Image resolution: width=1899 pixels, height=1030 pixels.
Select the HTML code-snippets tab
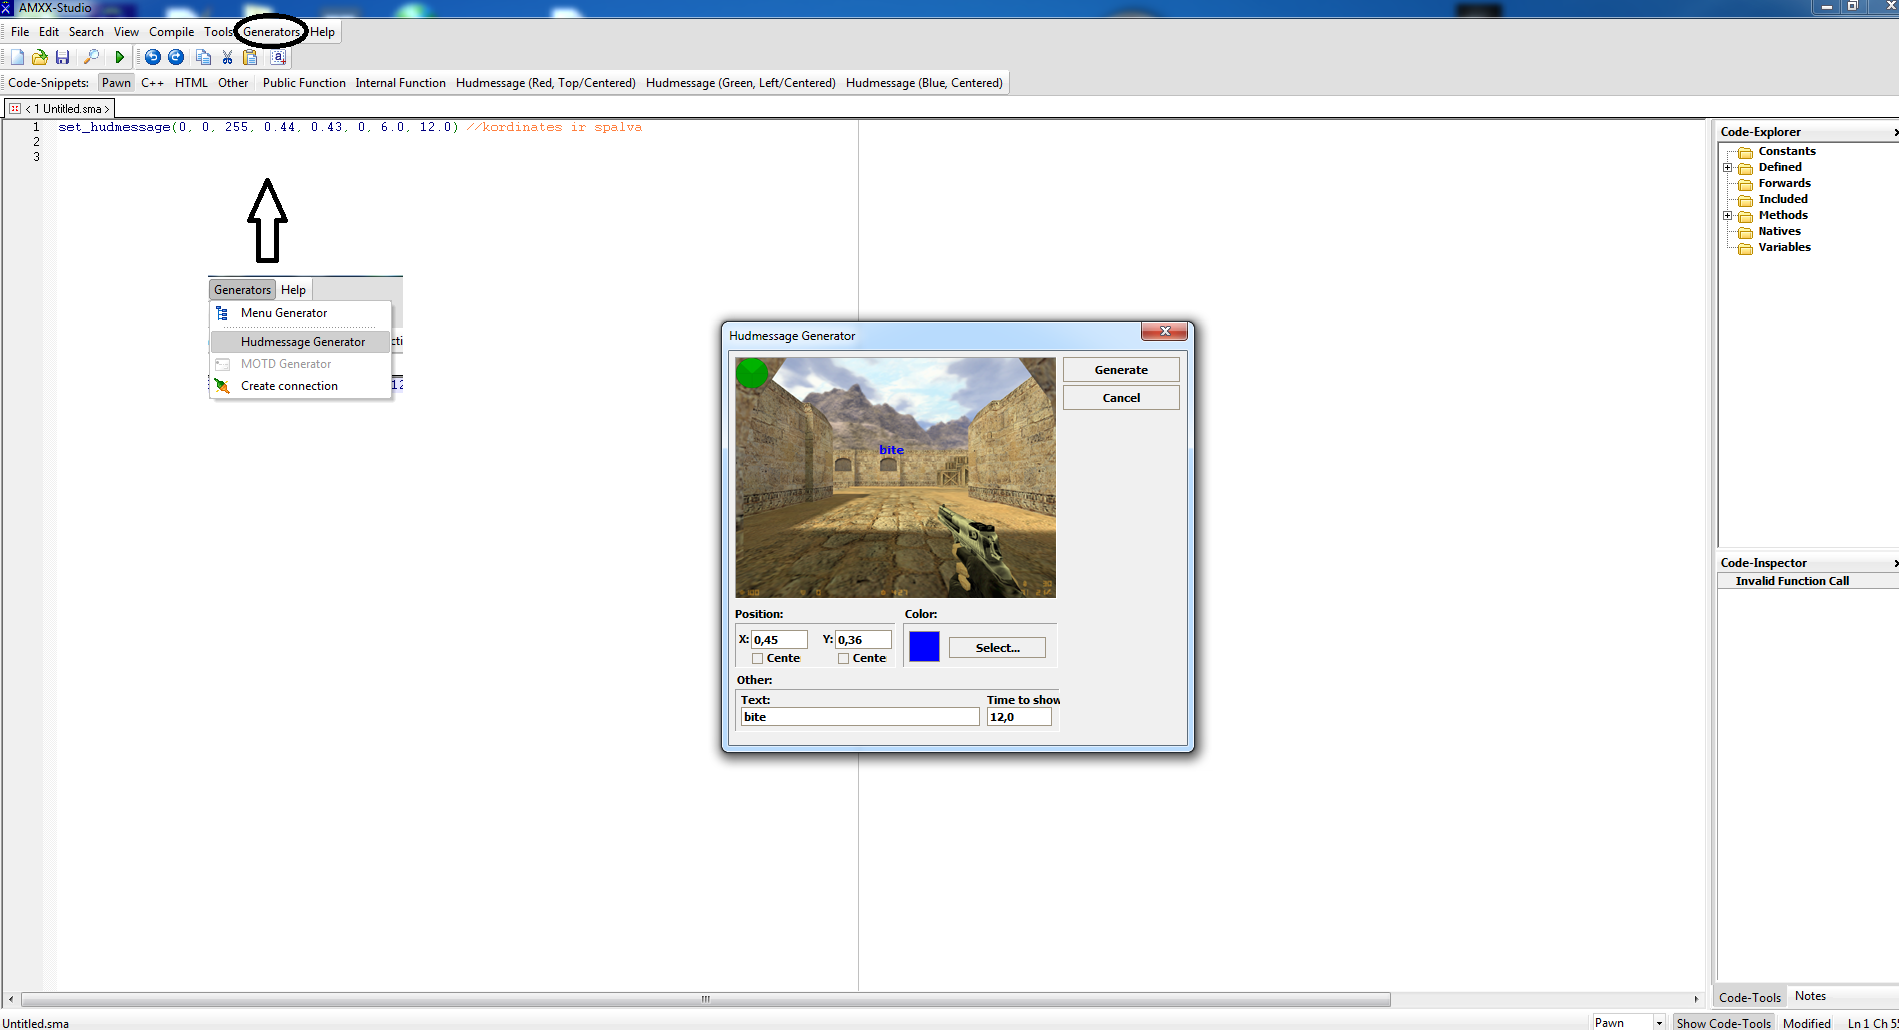(x=191, y=83)
